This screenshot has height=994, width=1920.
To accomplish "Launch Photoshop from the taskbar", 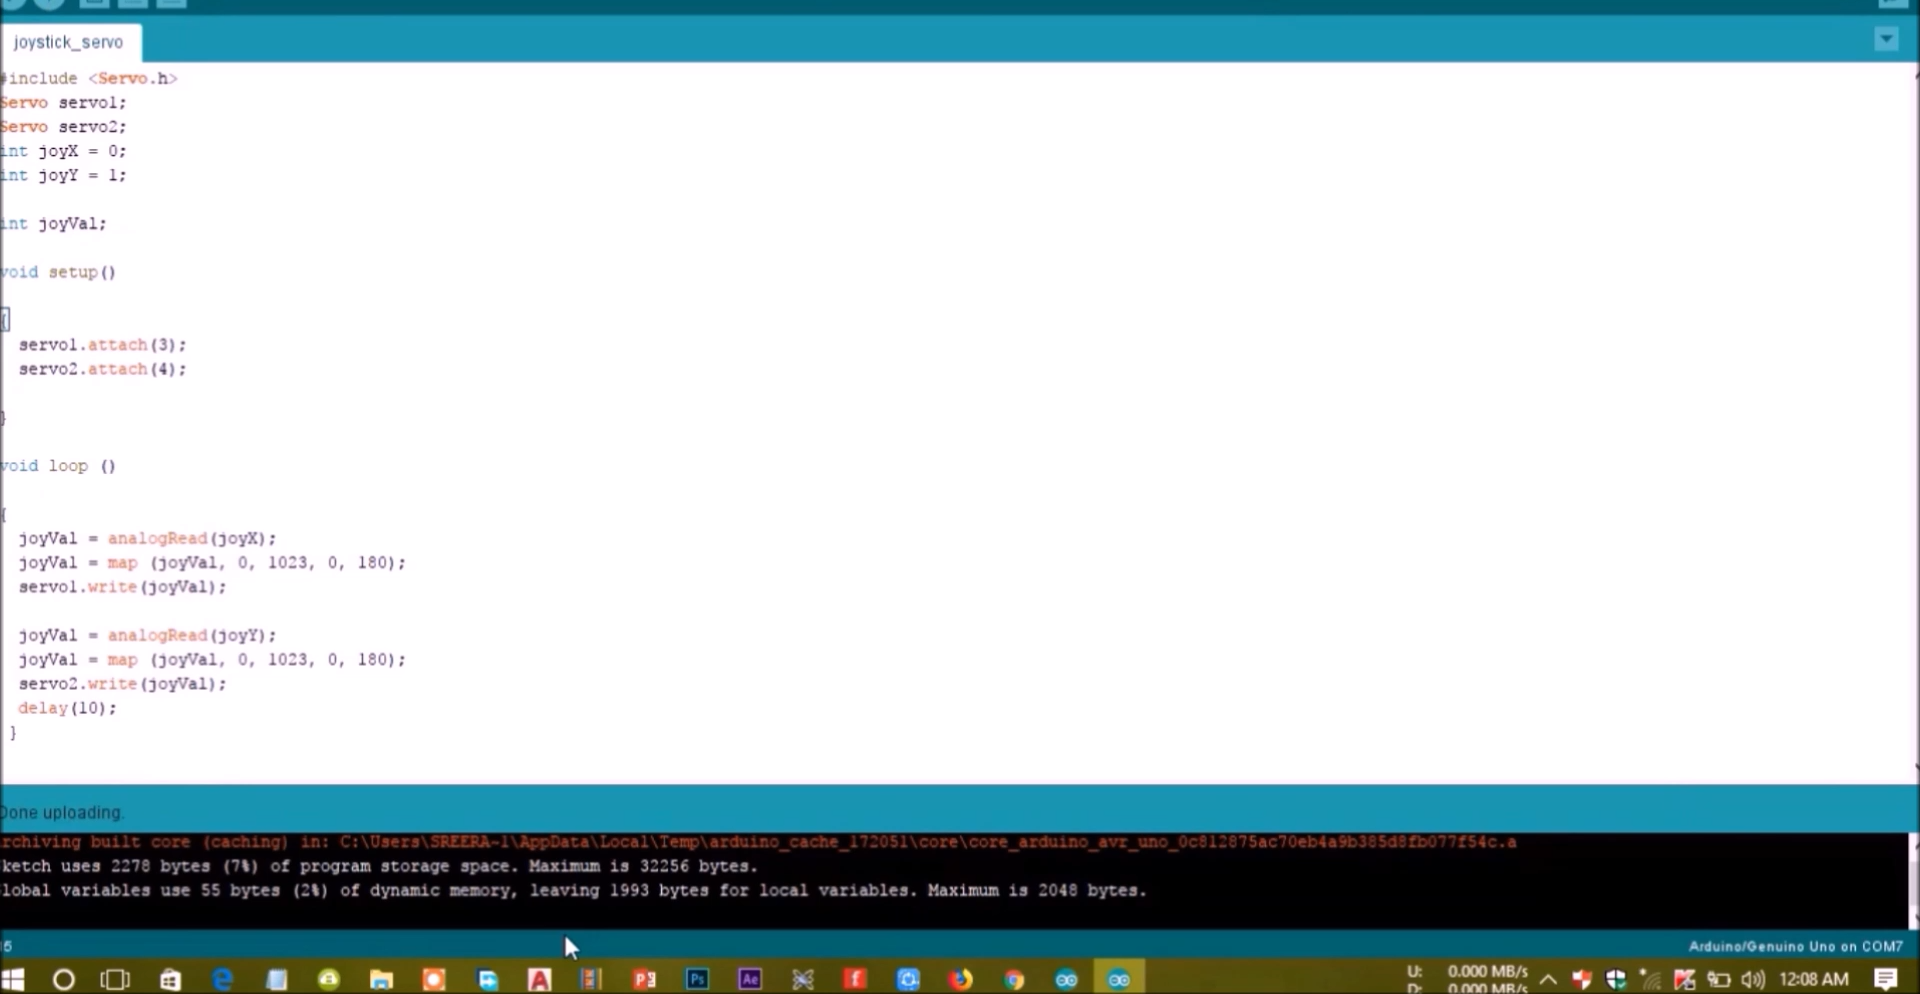I will (x=697, y=979).
